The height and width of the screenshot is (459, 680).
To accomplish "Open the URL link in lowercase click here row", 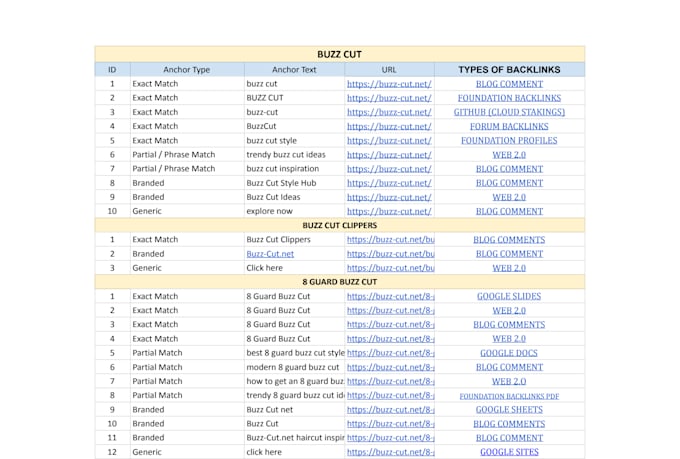I will (390, 452).
